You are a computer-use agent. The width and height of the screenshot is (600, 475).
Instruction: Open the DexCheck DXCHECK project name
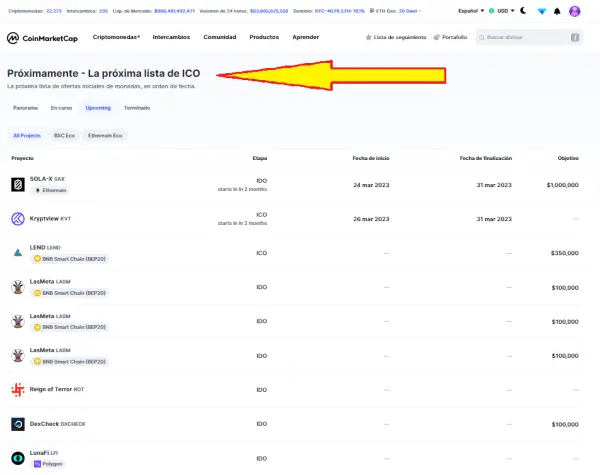57,424
